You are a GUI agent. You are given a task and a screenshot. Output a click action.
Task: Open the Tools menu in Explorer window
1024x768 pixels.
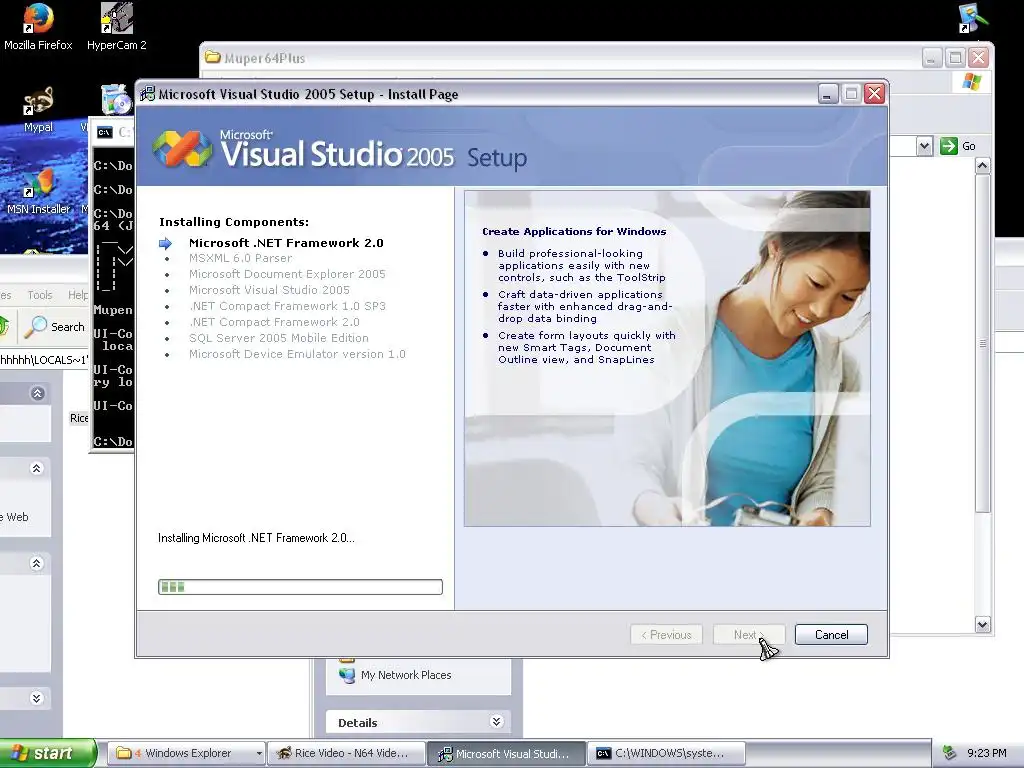(40, 295)
